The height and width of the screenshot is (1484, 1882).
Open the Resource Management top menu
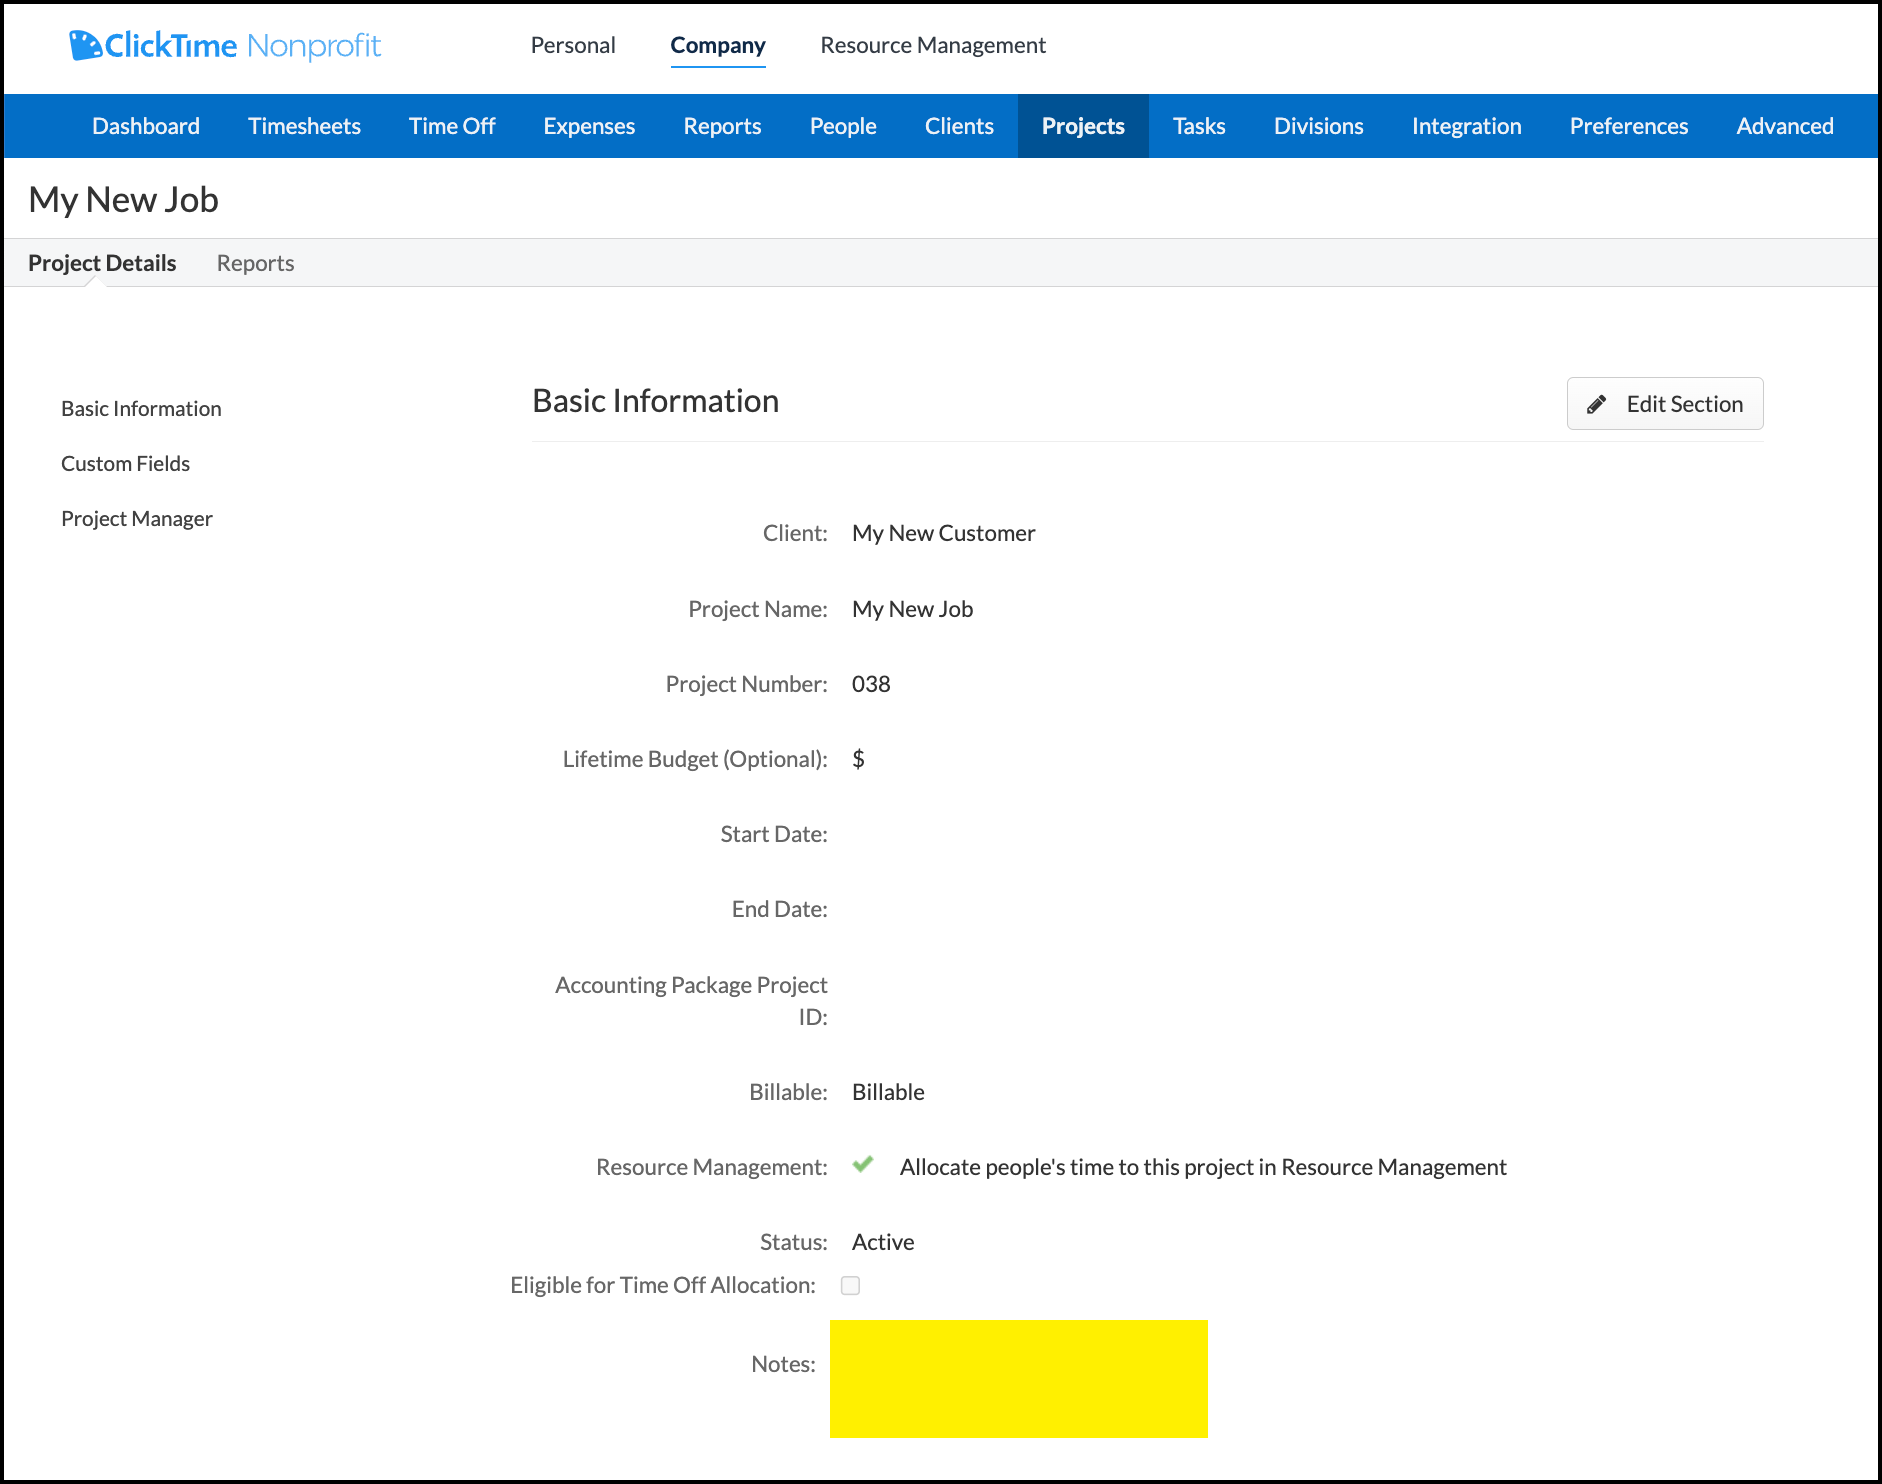click(933, 45)
